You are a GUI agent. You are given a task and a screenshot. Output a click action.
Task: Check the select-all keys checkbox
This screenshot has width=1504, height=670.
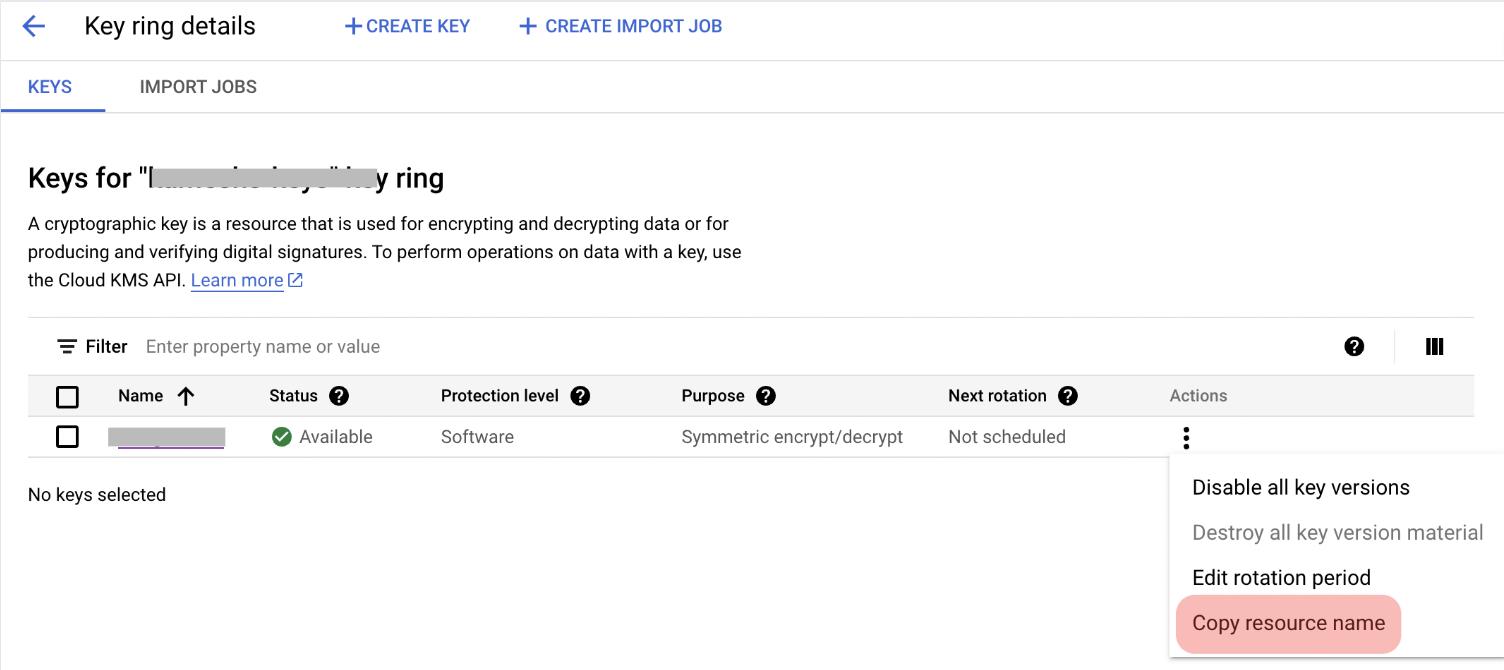point(67,397)
